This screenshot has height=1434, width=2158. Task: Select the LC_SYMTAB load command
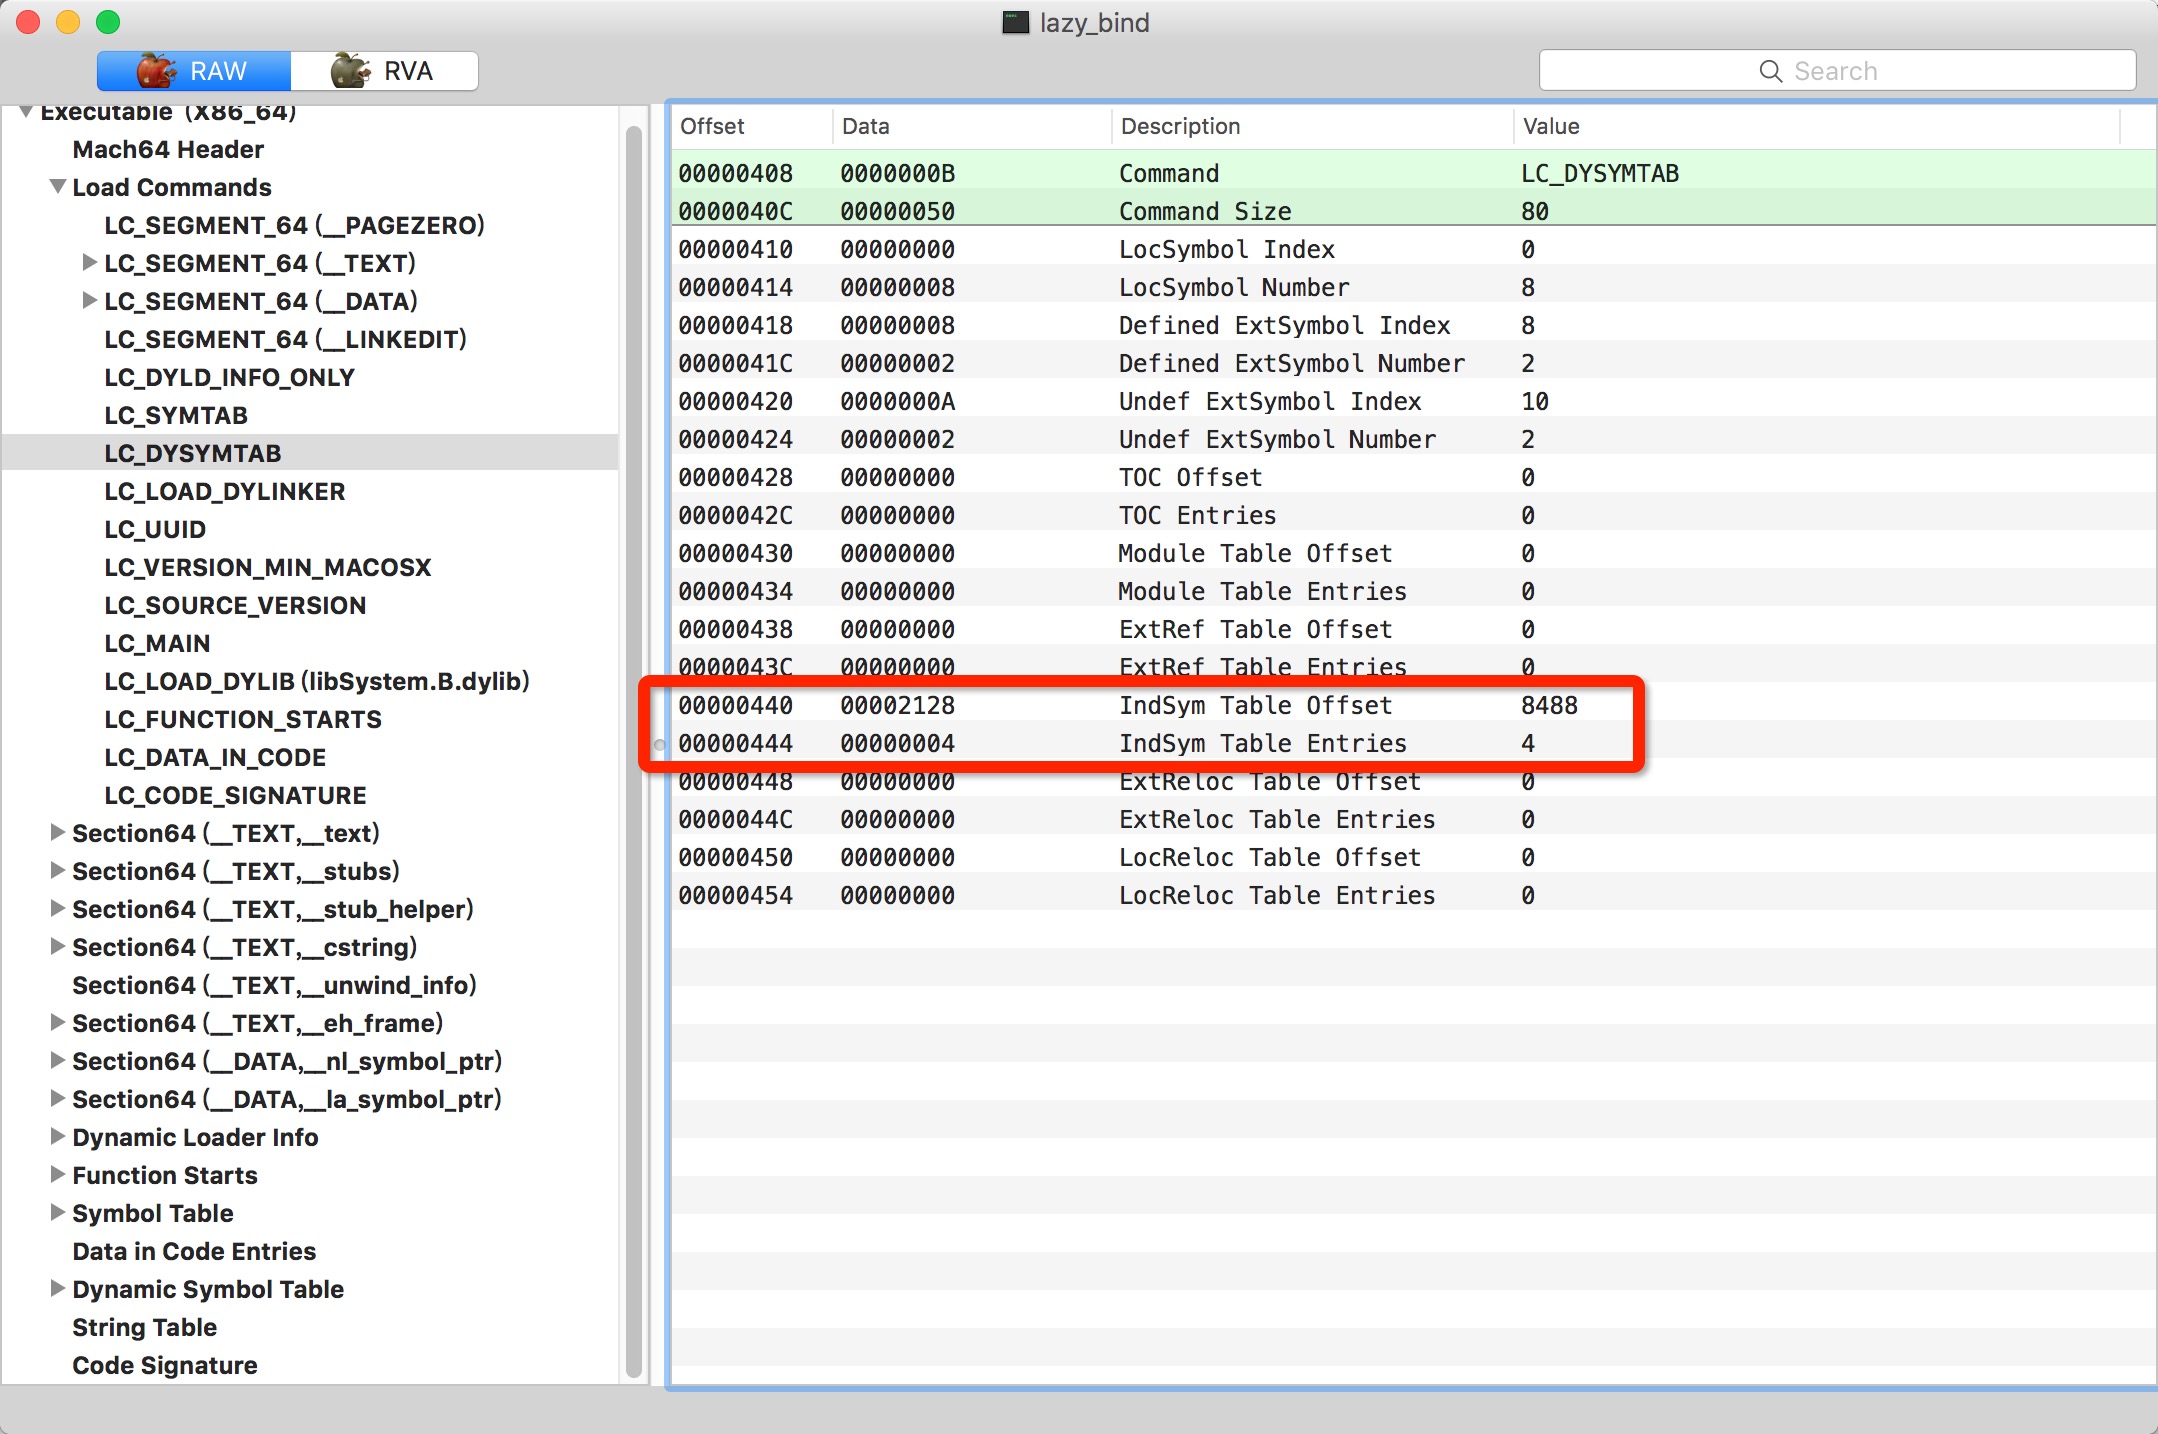click(x=176, y=415)
